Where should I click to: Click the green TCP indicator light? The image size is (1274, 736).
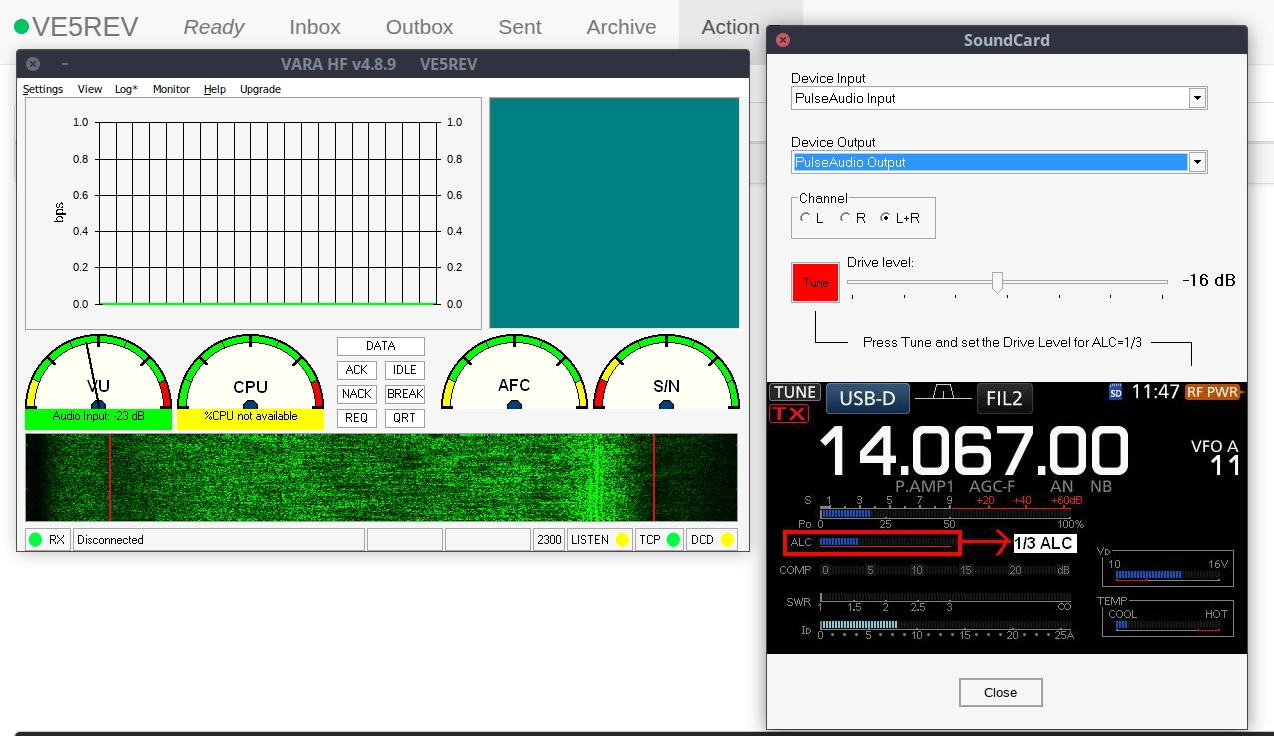[x=673, y=540]
